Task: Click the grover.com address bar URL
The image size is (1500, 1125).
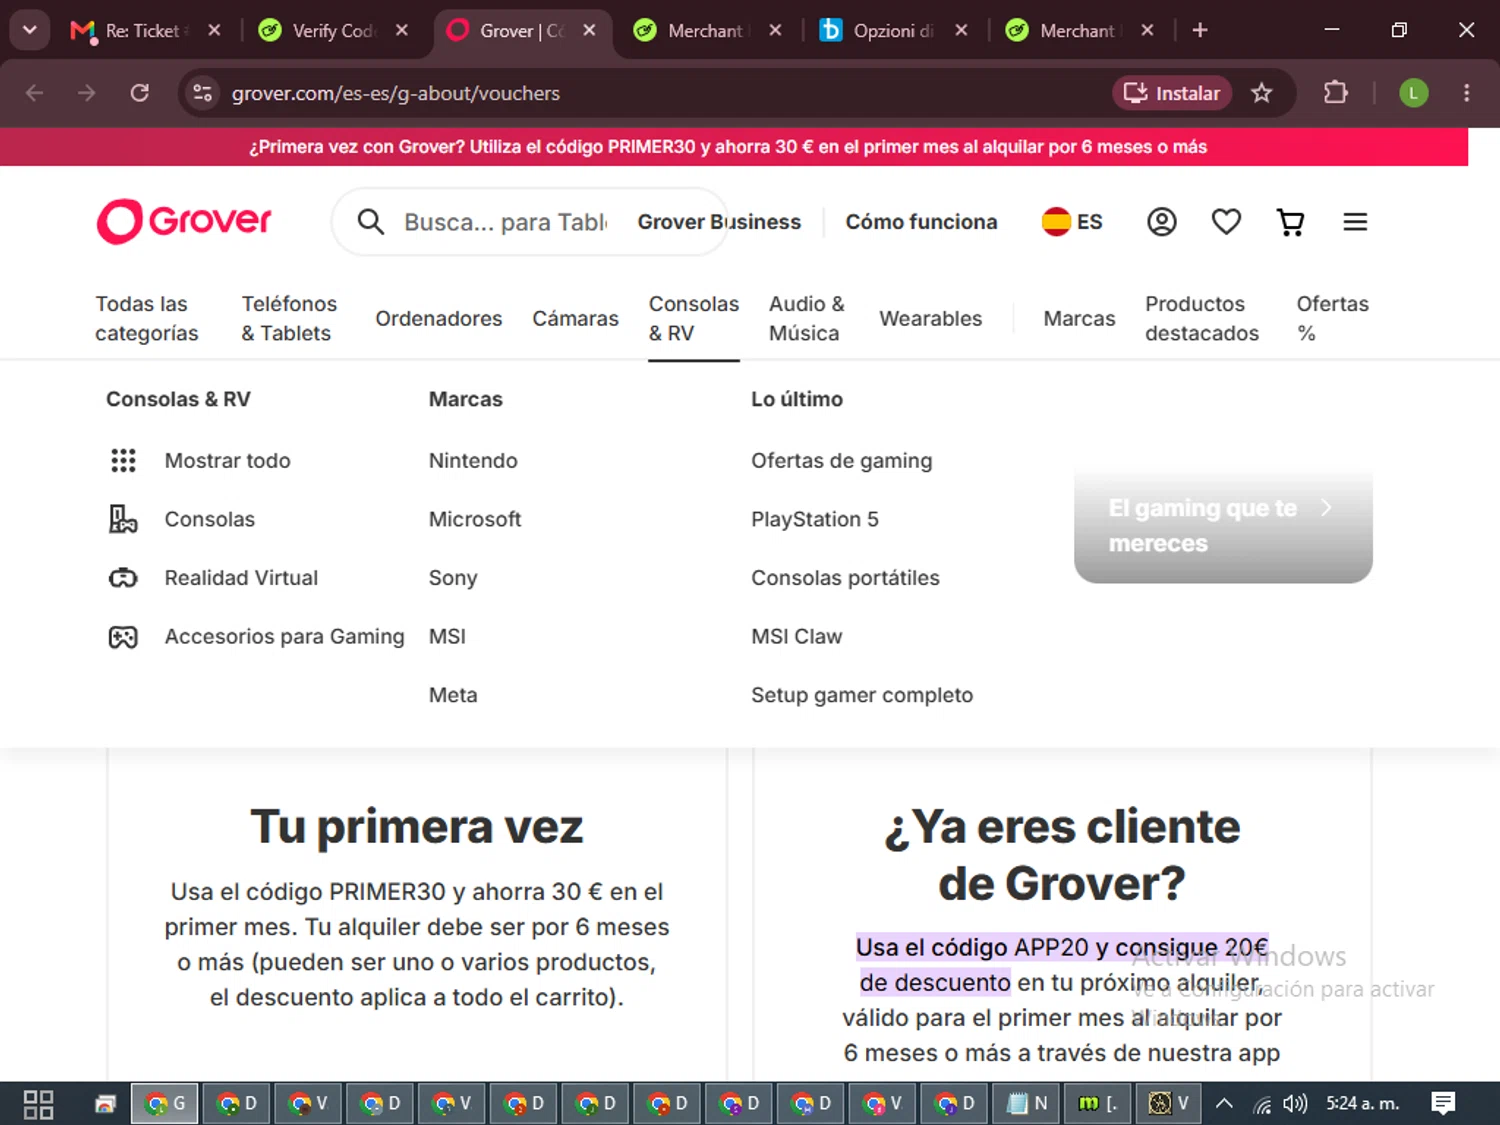Action: click(396, 93)
